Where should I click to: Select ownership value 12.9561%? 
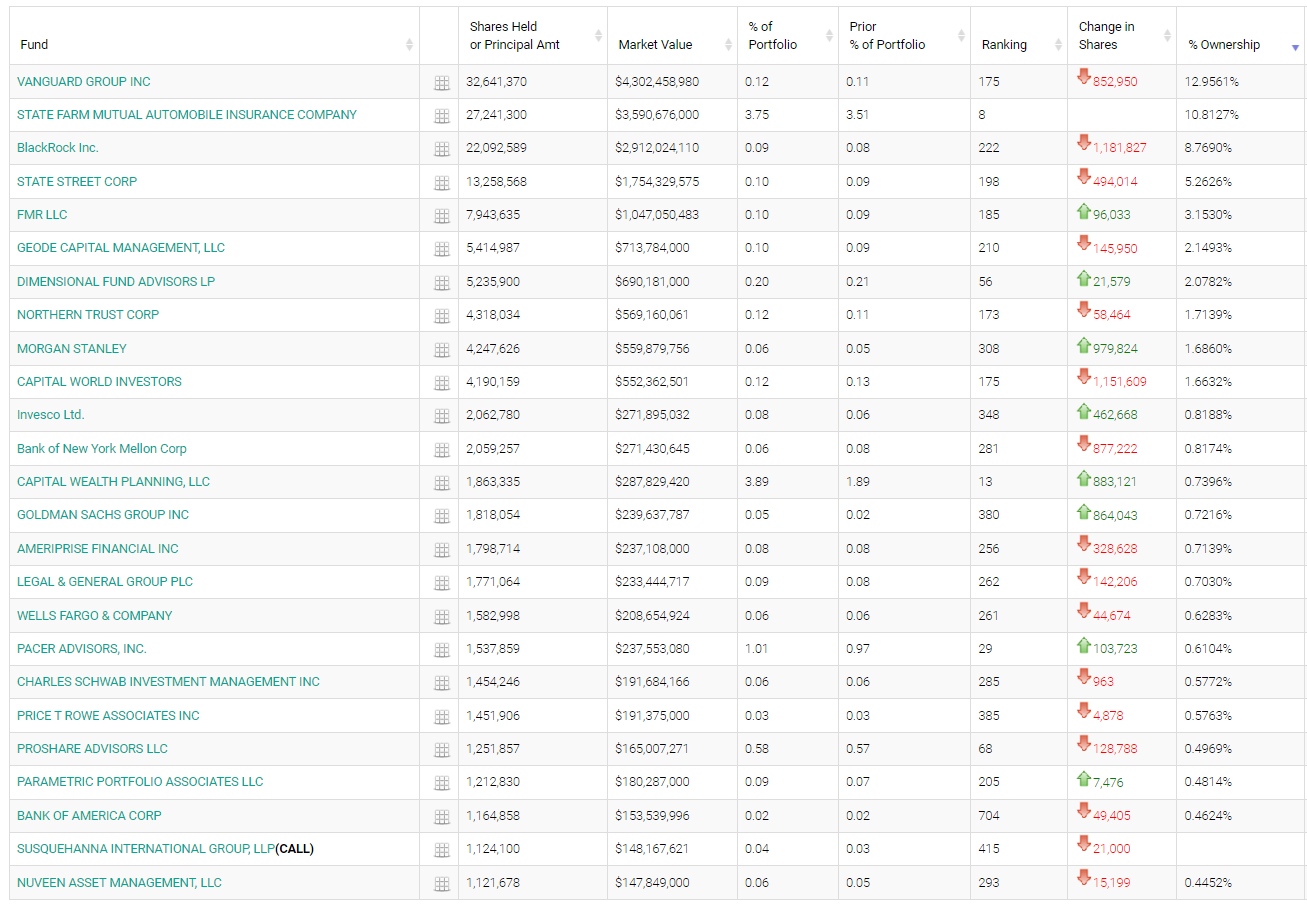pos(1210,81)
